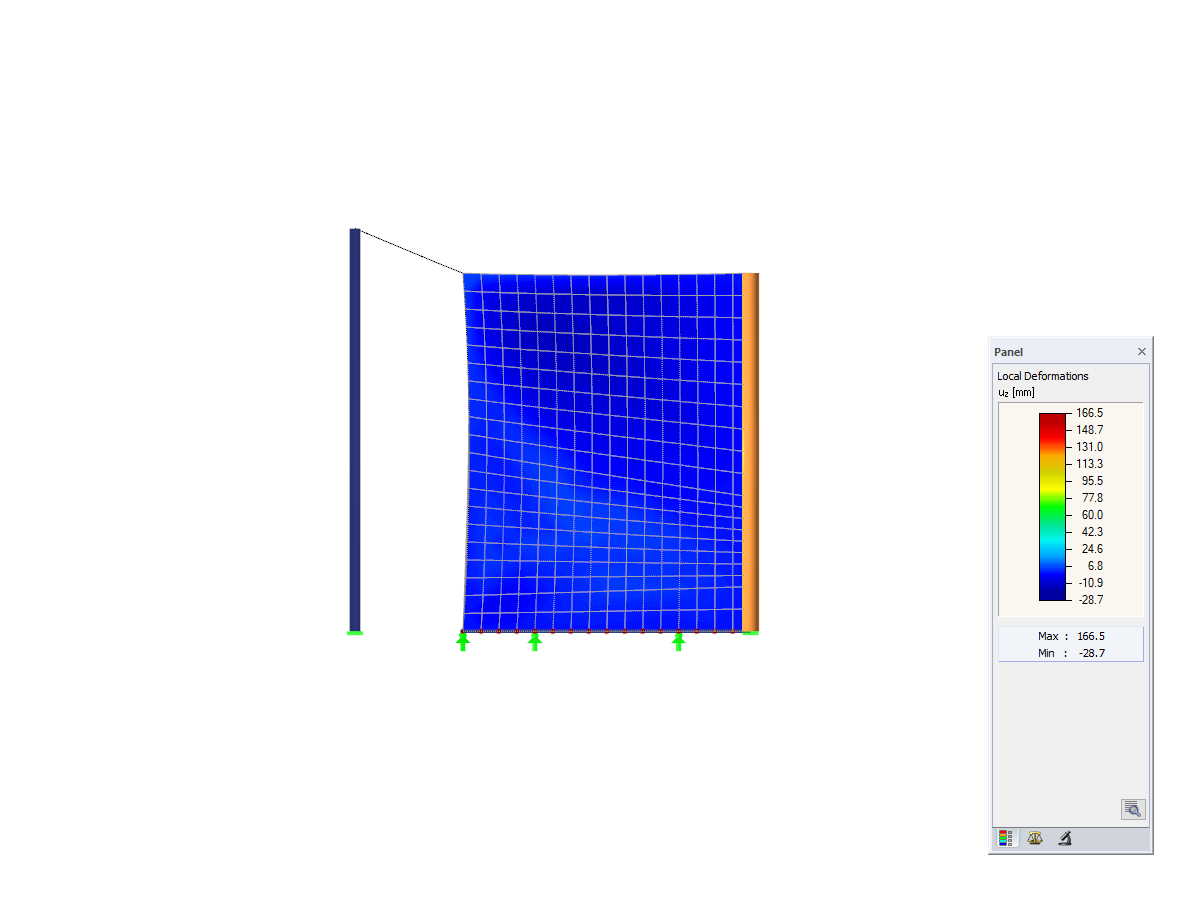The height and width of the screenshot is (900, 1200).
Task: Click the 166.5 value on the color scale
Action: (x=1089, y=412)
